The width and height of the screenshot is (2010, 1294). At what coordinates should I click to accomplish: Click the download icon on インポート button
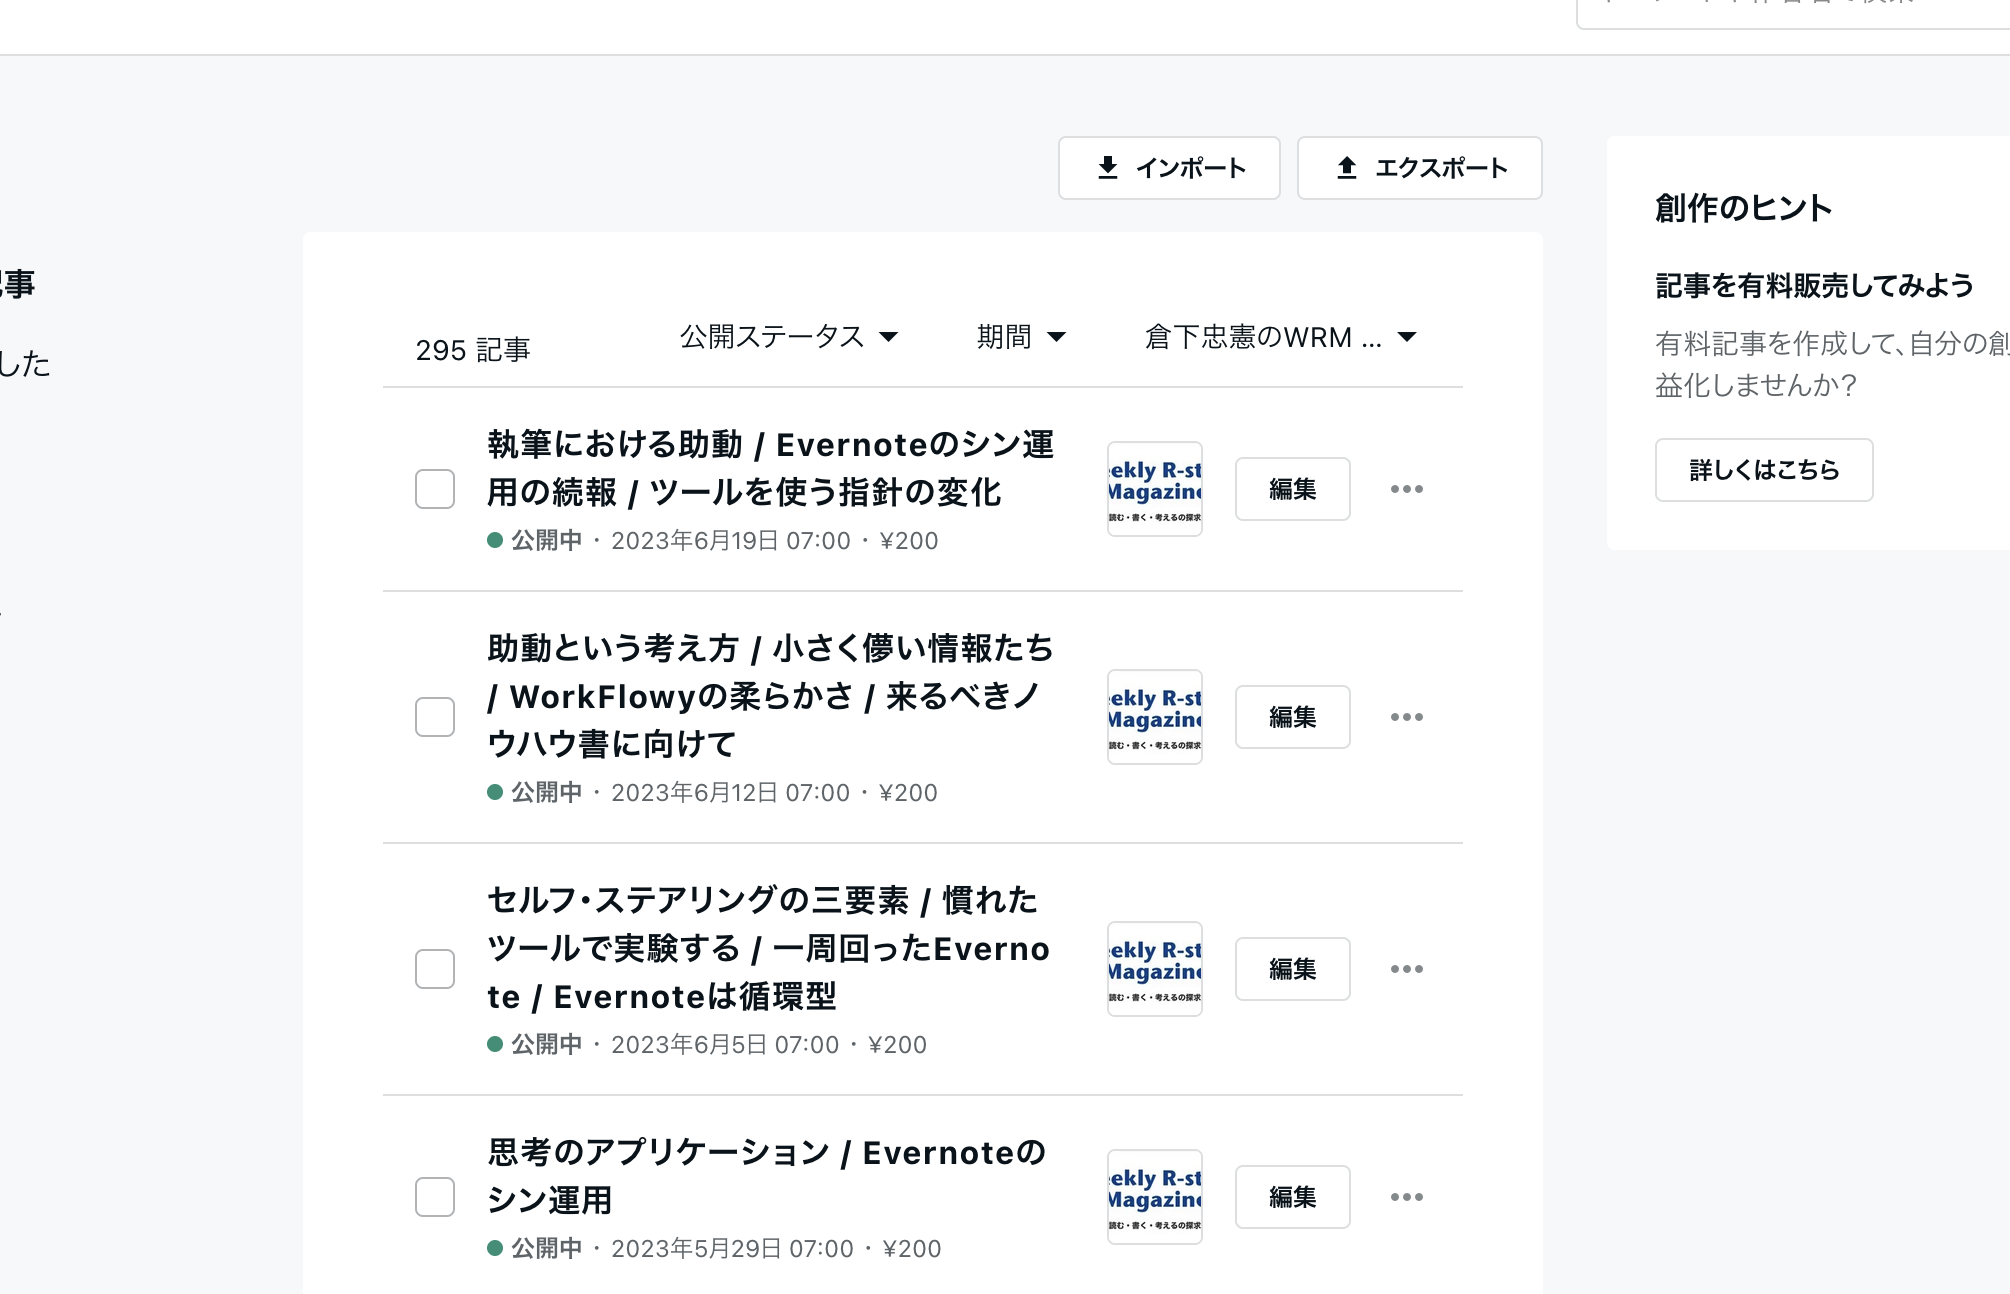1107,167
